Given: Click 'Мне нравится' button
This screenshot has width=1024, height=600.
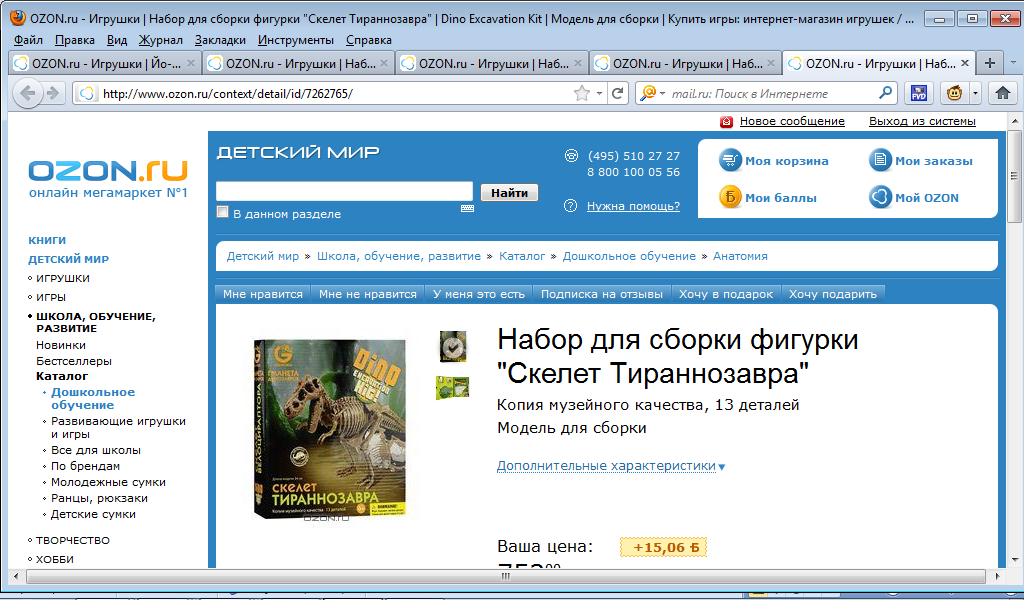Looking at the screenshot, I should 263,294.
